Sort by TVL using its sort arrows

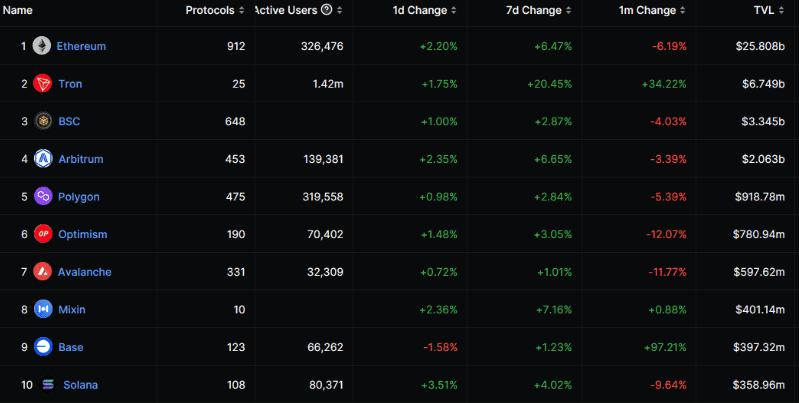click(x=781, y=10)
